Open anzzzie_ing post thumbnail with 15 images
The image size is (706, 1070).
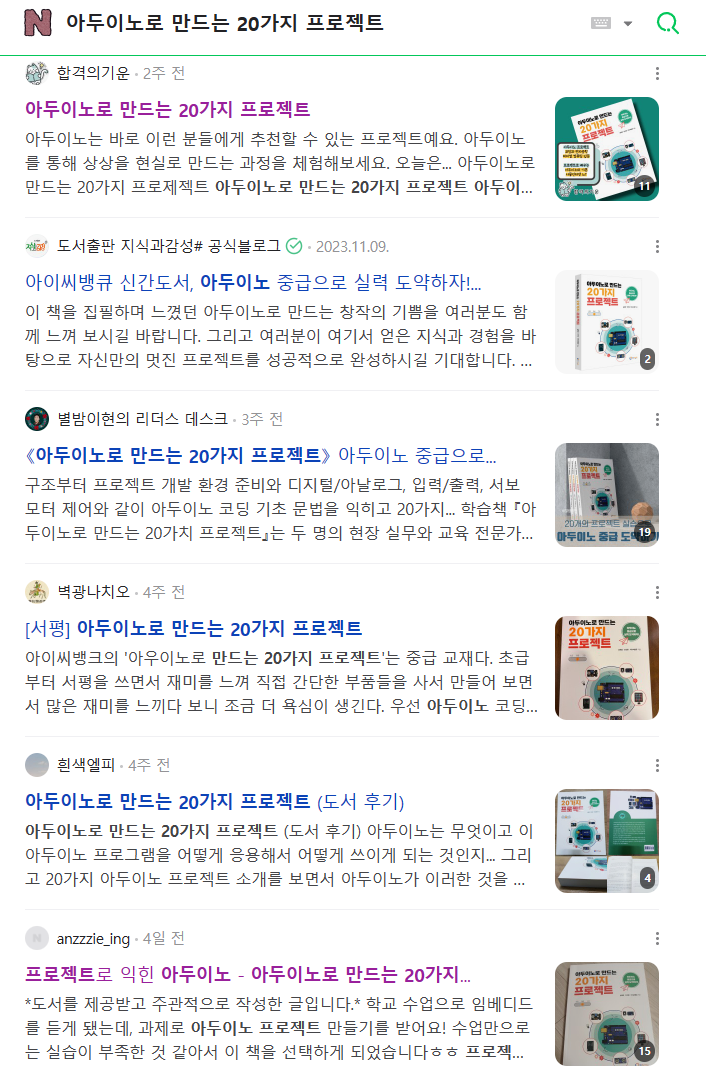pyautogui.click(x=607, y=1014)
